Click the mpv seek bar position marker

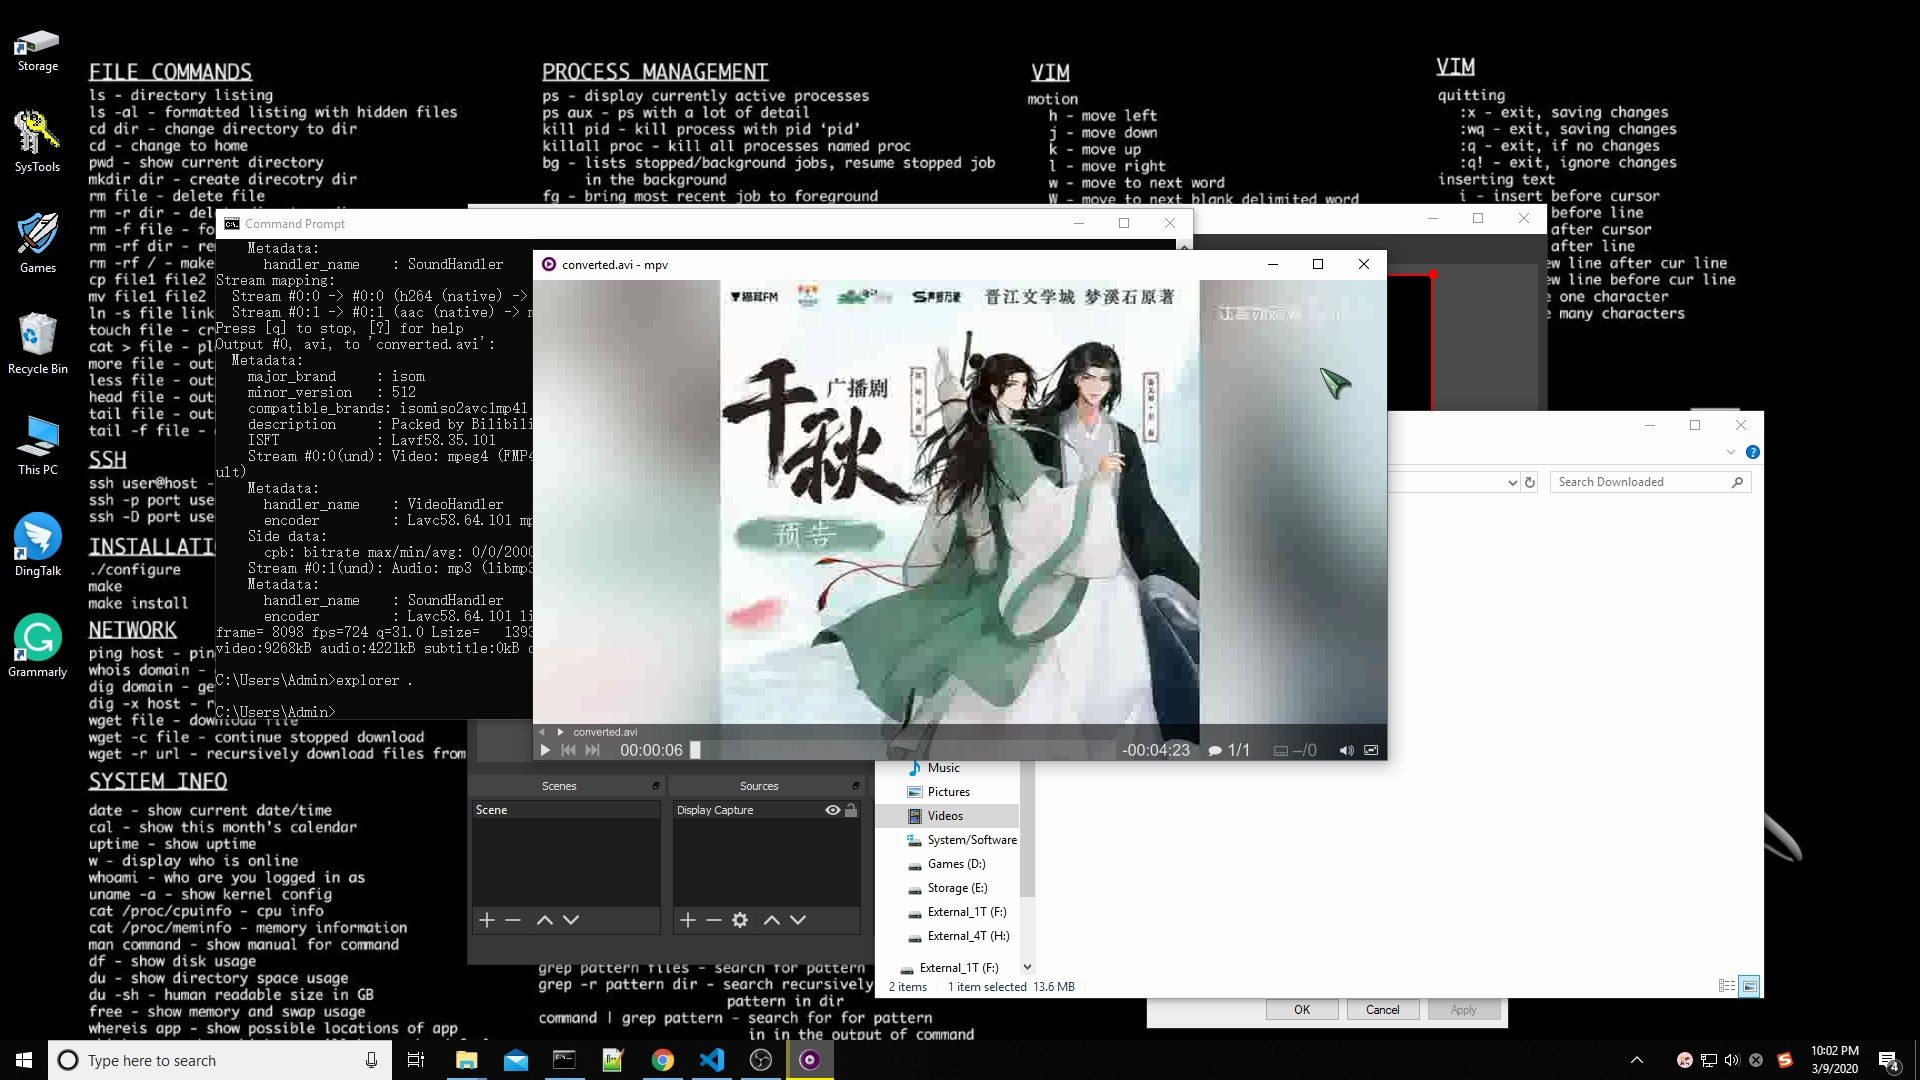click(696, 750)
